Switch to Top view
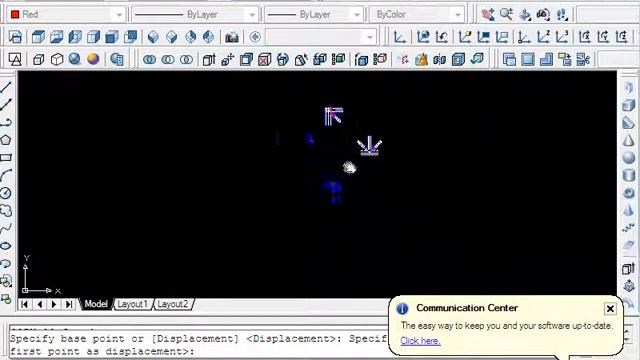The width and height of the screenshot is (640, 360). [x=38, y=37]
